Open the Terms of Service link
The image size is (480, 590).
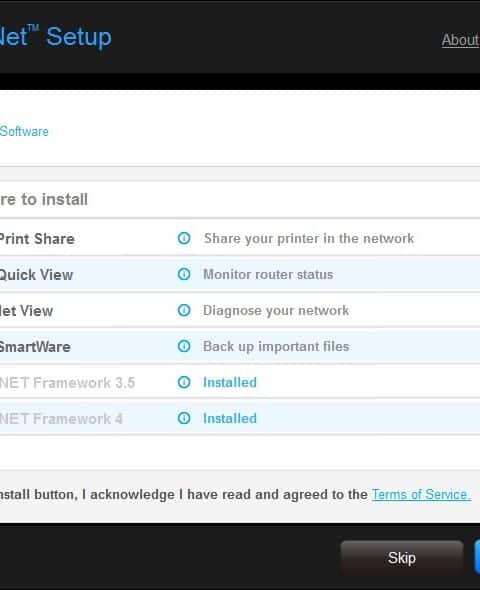421,494
